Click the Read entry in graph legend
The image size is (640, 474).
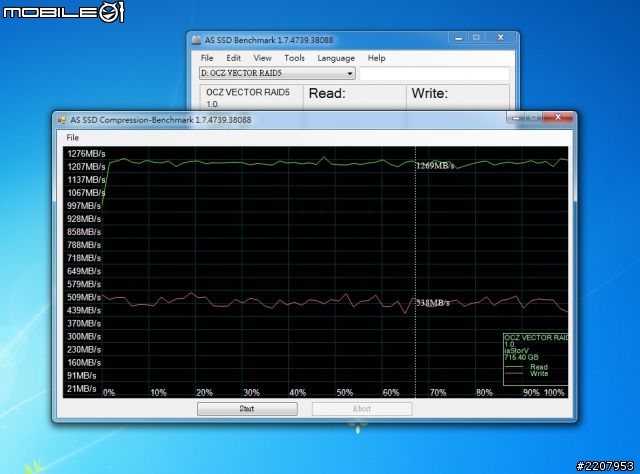(x=539, y=367)
